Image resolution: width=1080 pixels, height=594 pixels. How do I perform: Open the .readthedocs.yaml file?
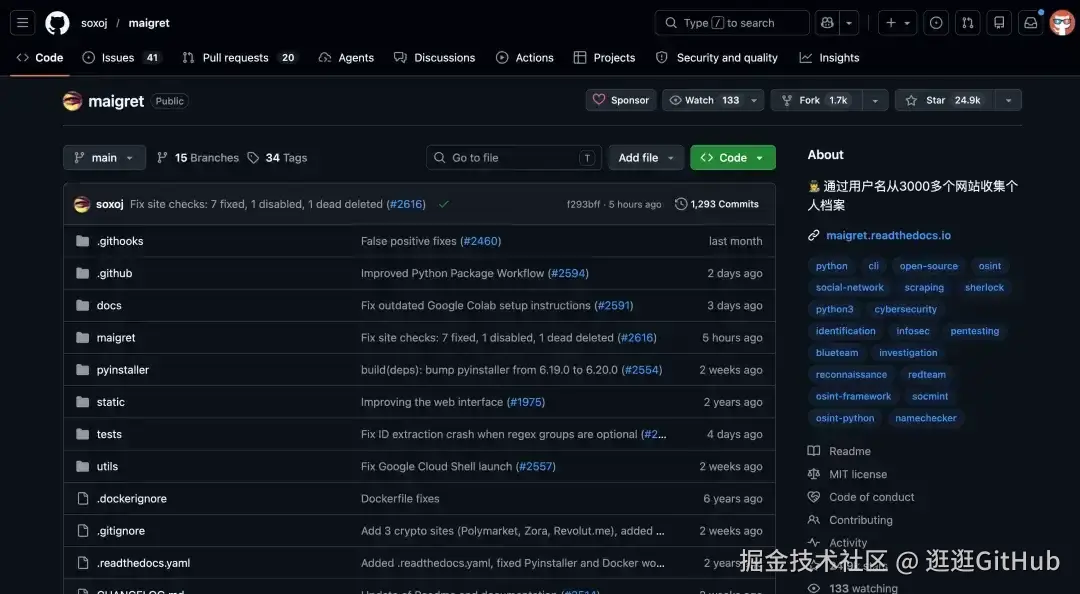click(143, 563)
